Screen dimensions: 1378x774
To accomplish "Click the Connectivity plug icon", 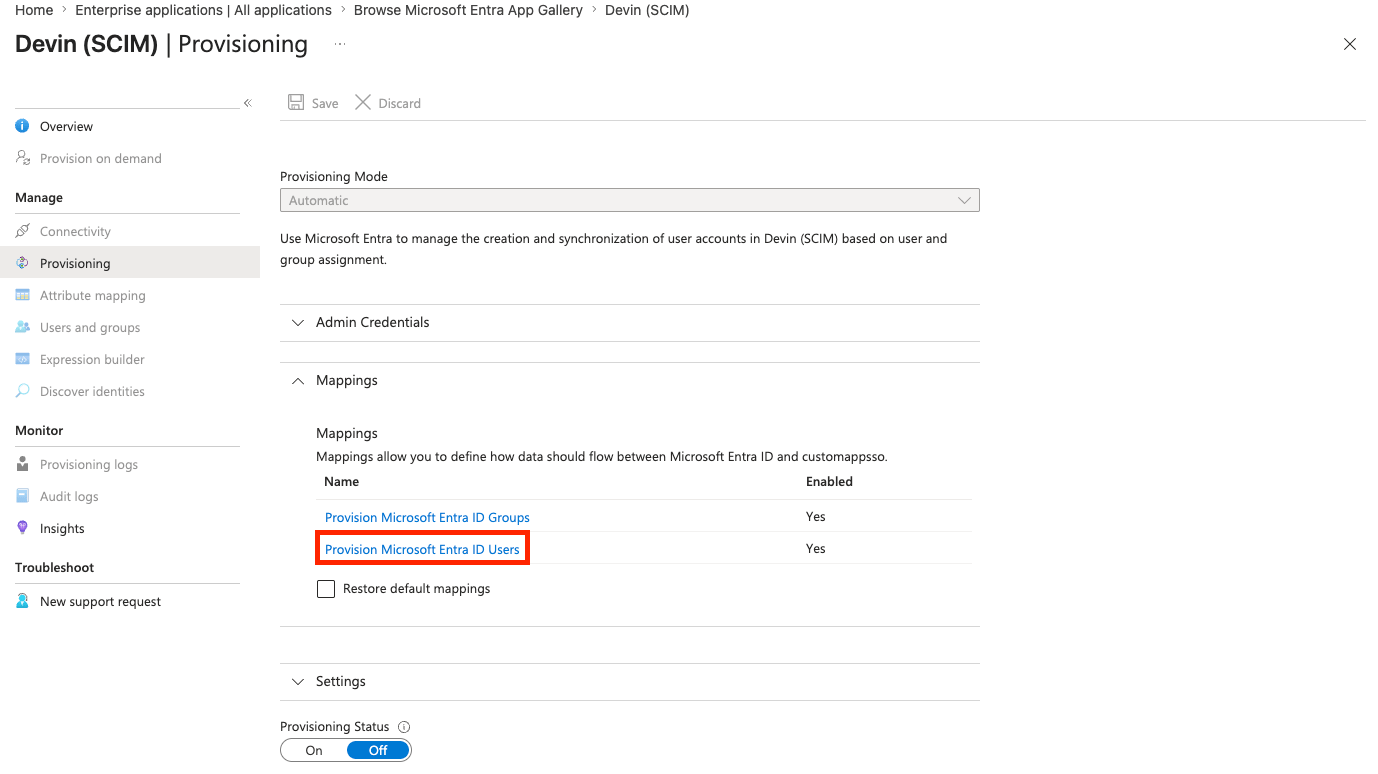I will pos(23,231).
